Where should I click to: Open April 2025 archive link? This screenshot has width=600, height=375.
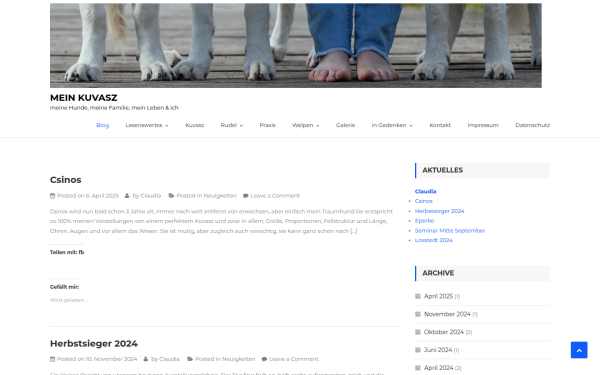point(439,296)
